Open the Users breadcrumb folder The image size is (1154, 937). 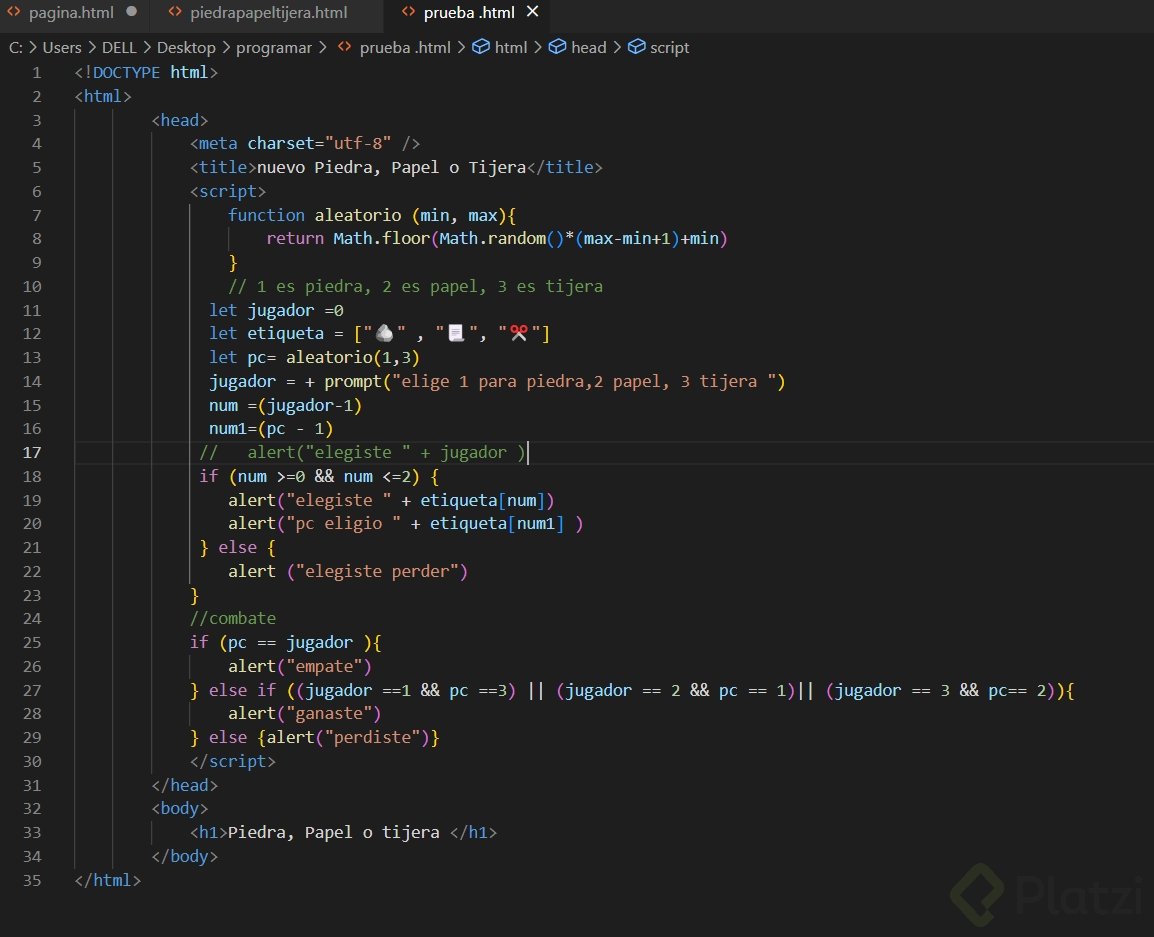pyautogui.click(x=62, y=48)
